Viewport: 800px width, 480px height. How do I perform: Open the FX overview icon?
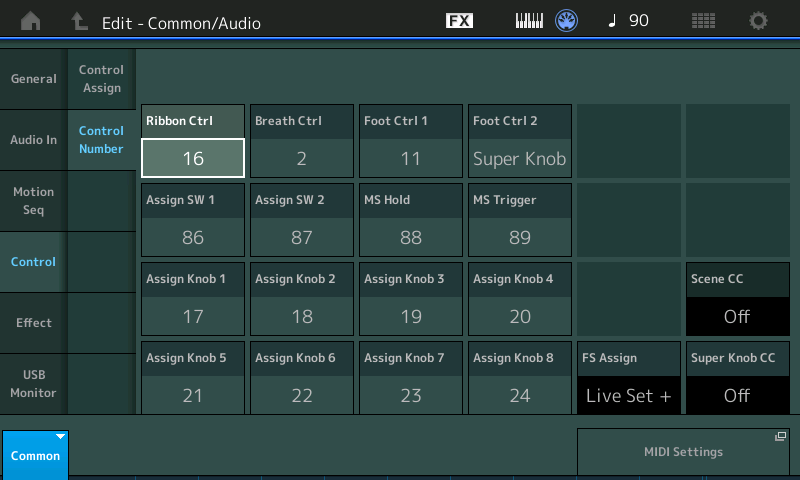(x=459, y=21)
